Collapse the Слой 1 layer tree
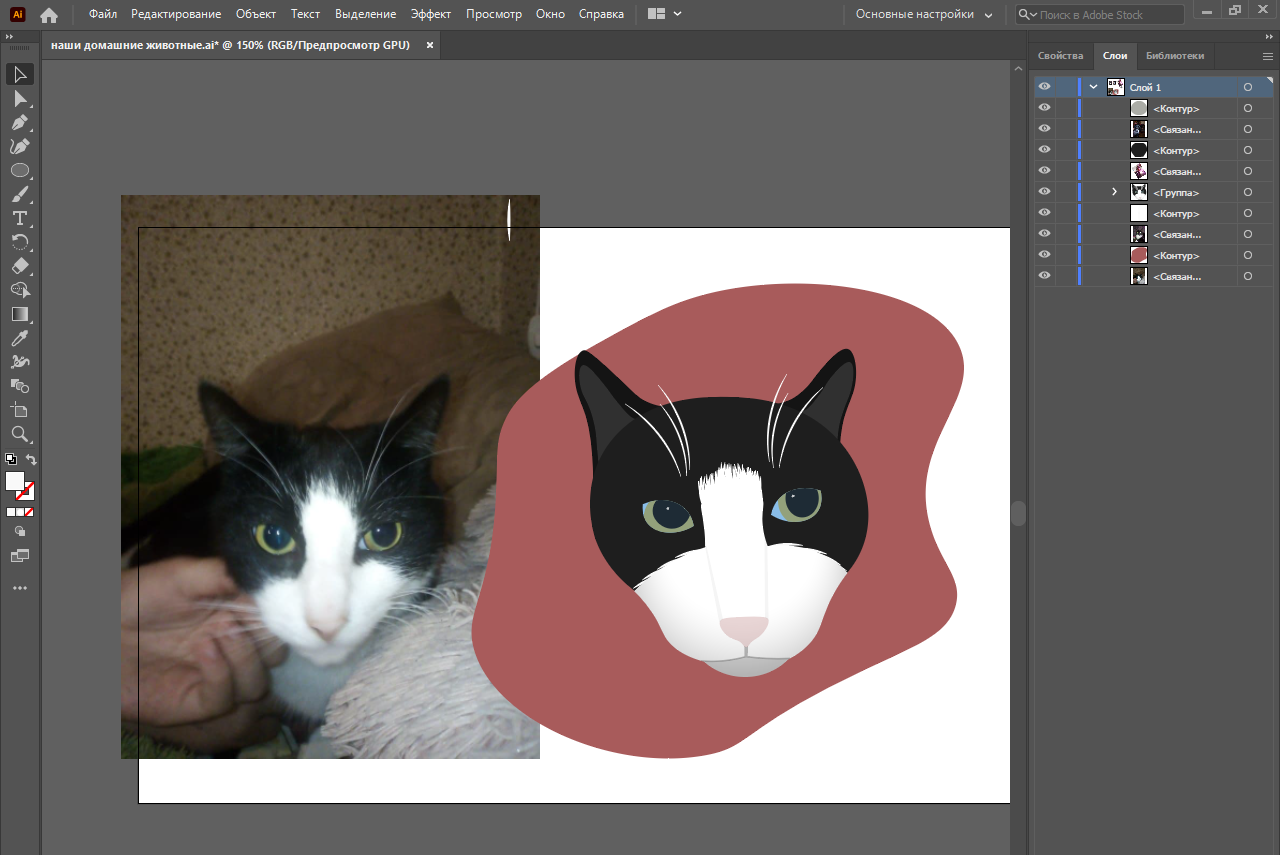Image resolution: width=1280 pixels, height=855 pixels. tap(1093, 87)
